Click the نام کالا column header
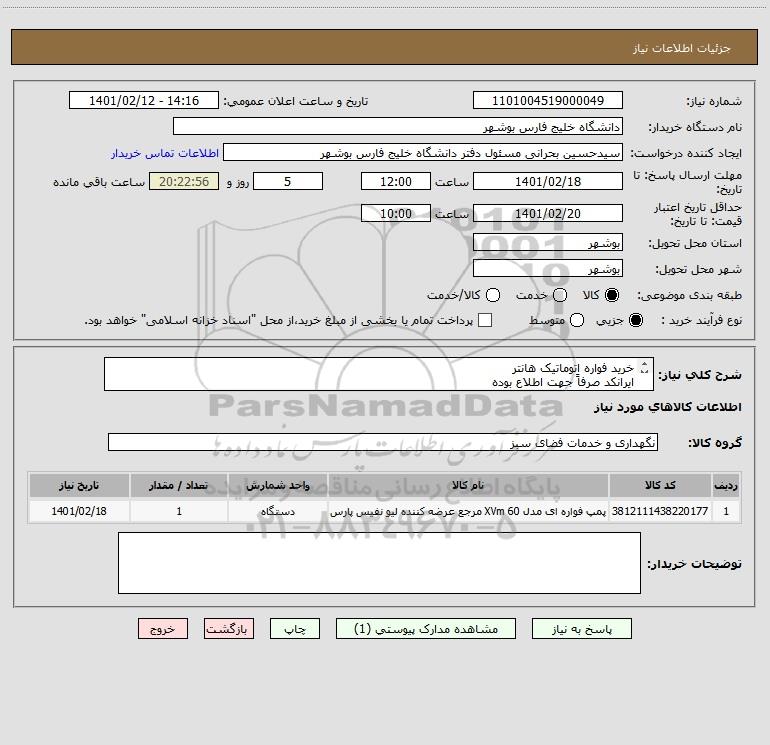 click(x=468, y=486)
